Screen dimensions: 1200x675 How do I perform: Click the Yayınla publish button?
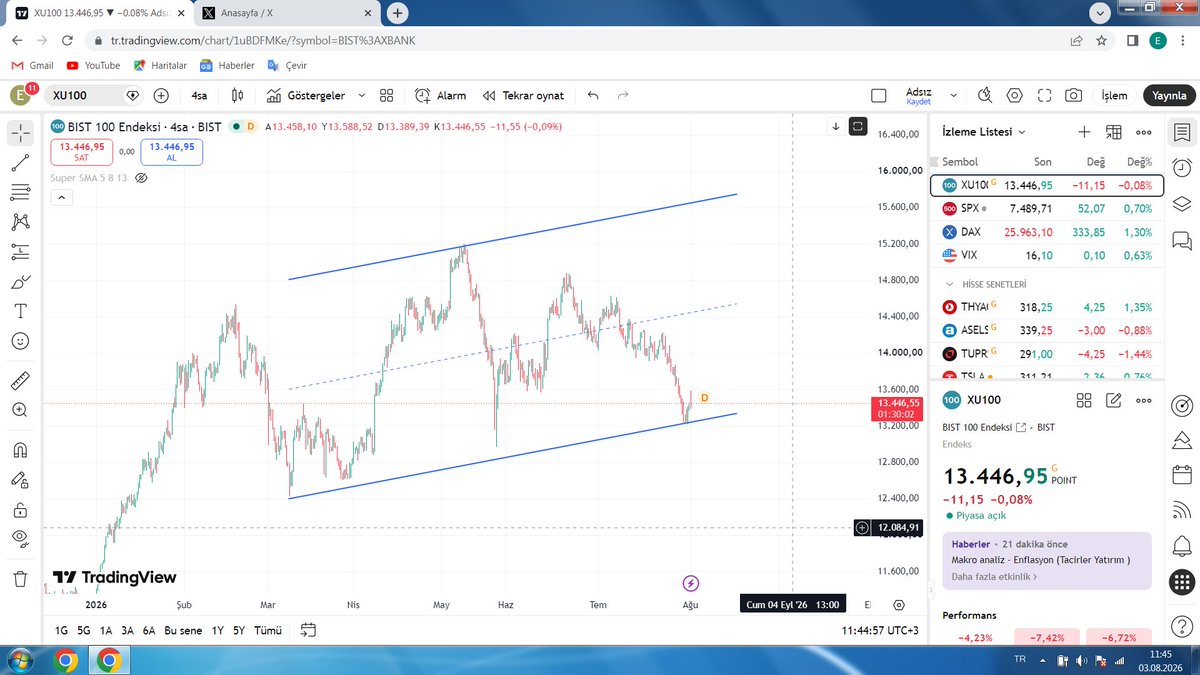tap(1169, 95)
